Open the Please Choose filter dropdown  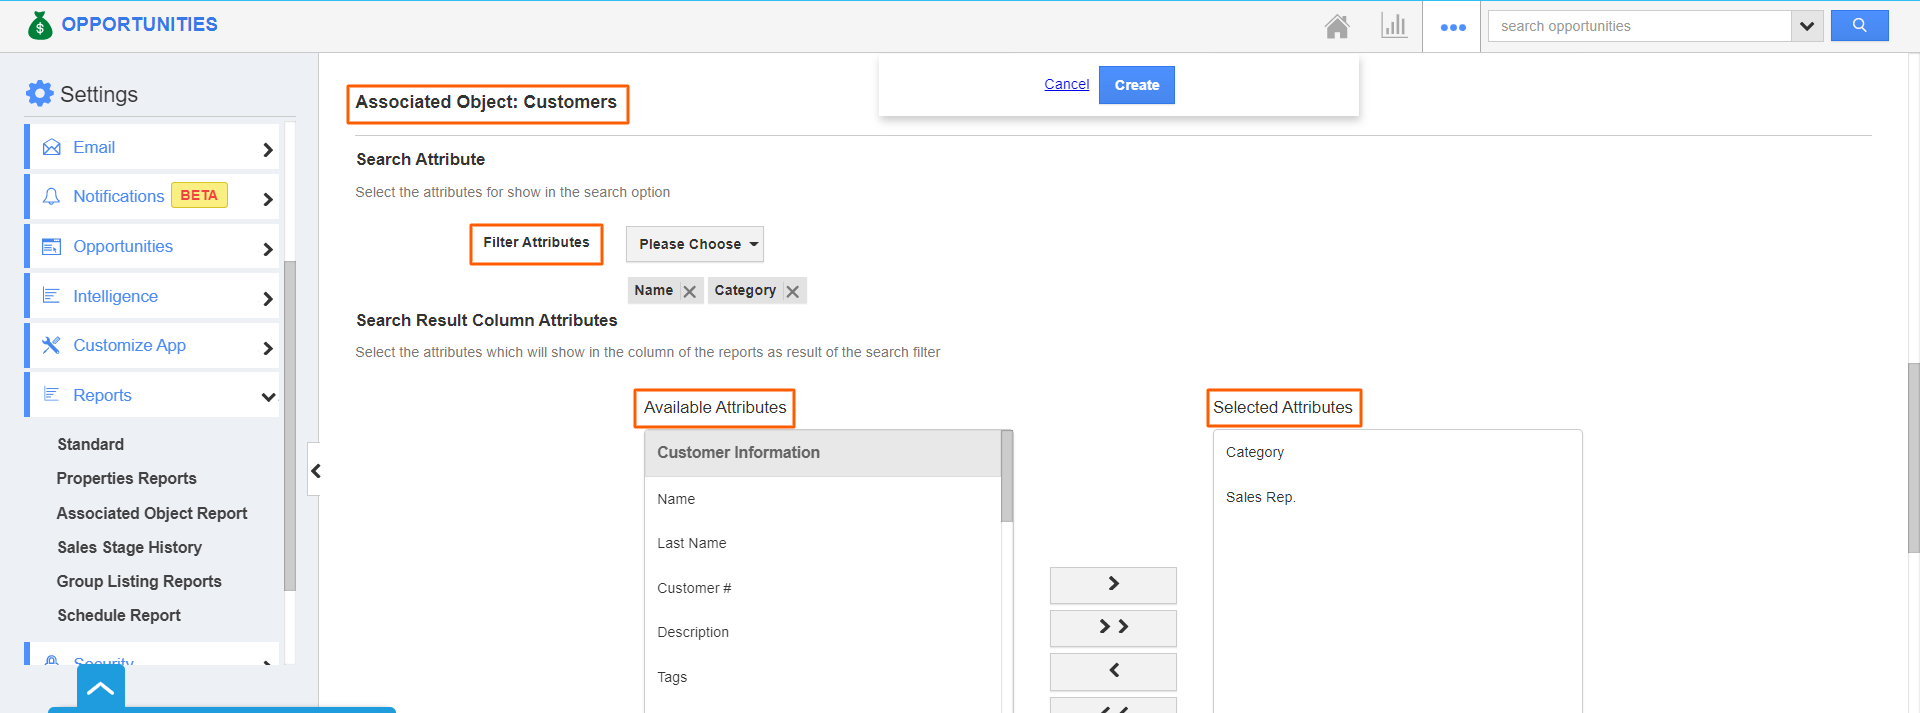695,244
